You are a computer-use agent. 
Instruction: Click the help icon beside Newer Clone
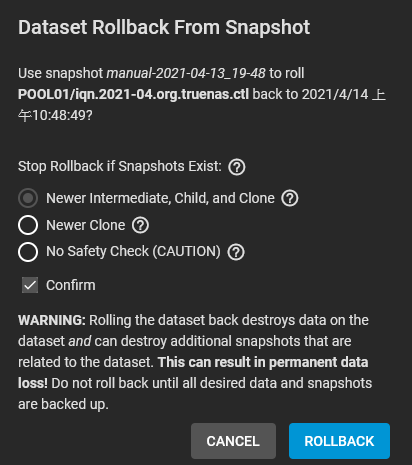140,225
